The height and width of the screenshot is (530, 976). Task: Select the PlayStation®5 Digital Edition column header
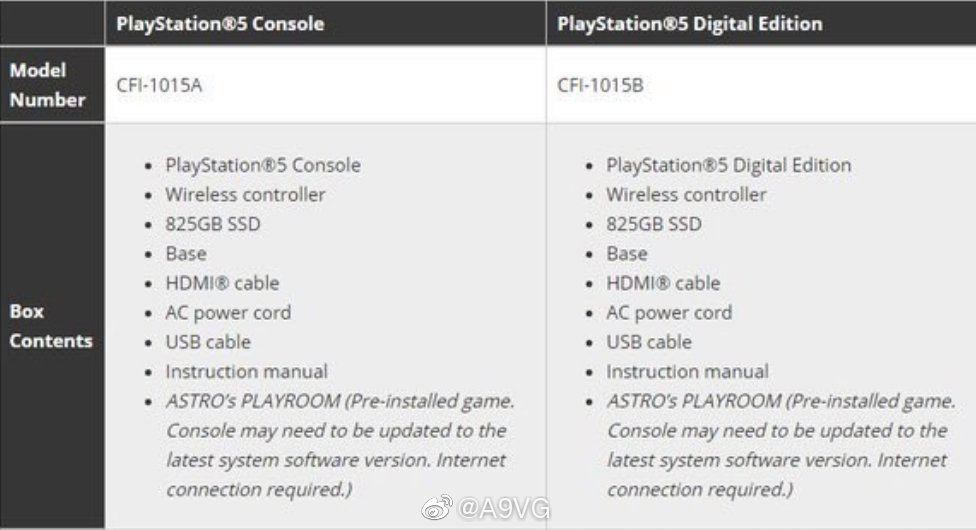click(x=687, y=23)
